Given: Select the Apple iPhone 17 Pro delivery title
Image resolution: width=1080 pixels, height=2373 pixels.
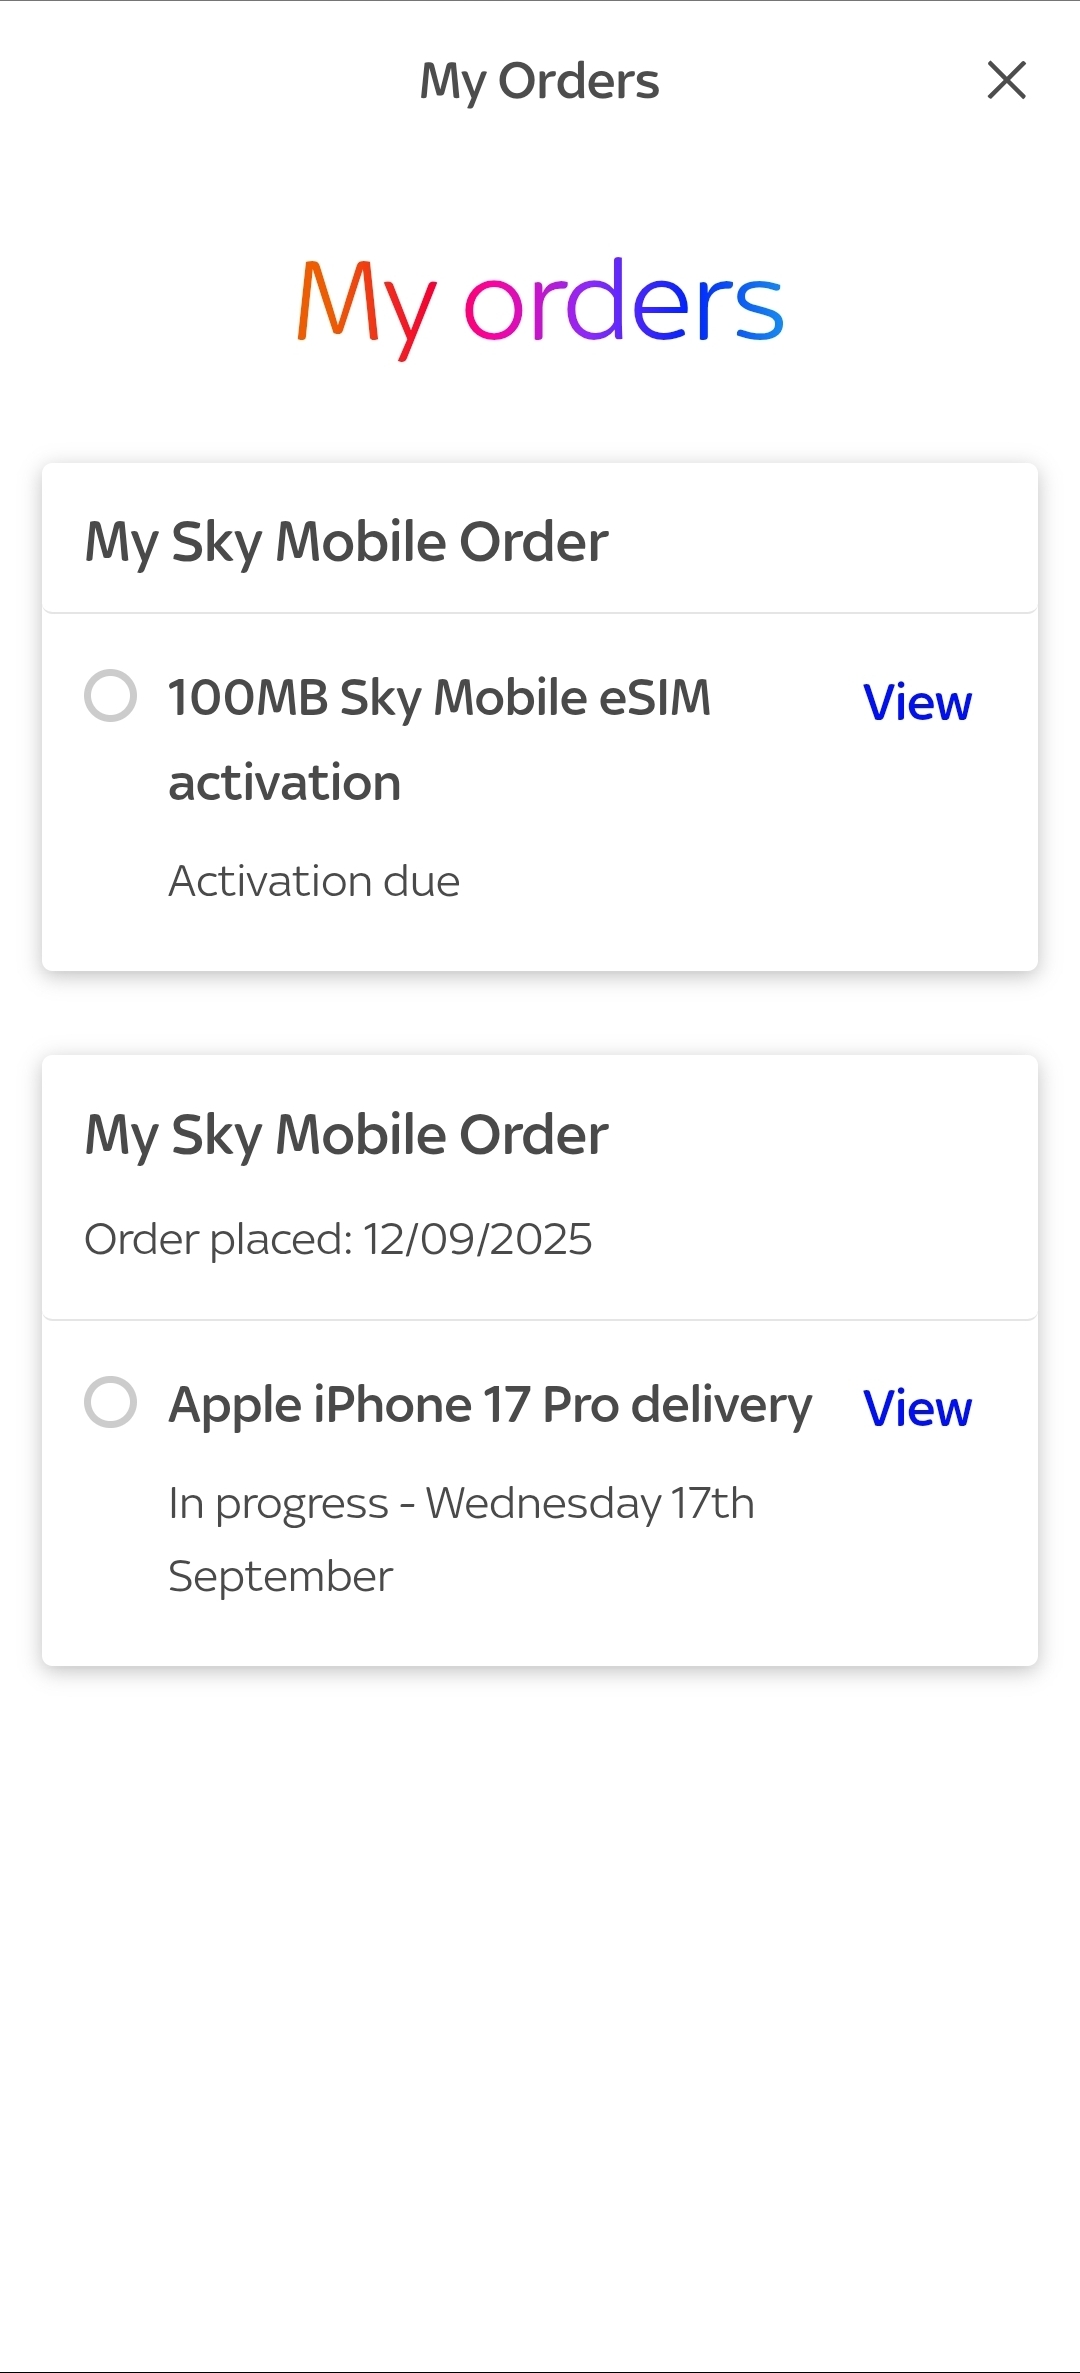Looking at the screenshot, I should pyautogui.click(x=490, y=1405).
